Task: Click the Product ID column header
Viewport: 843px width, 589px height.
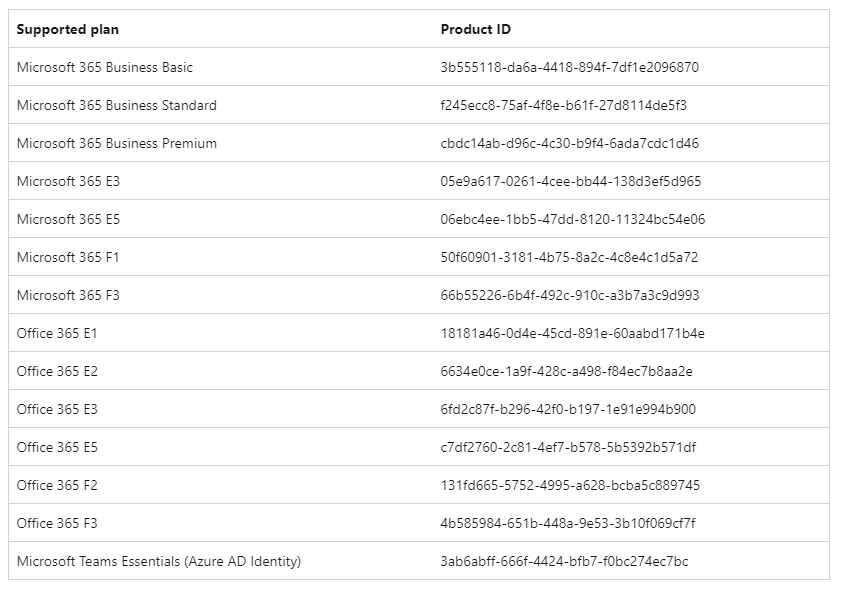Action: click(x=476, y=29)
